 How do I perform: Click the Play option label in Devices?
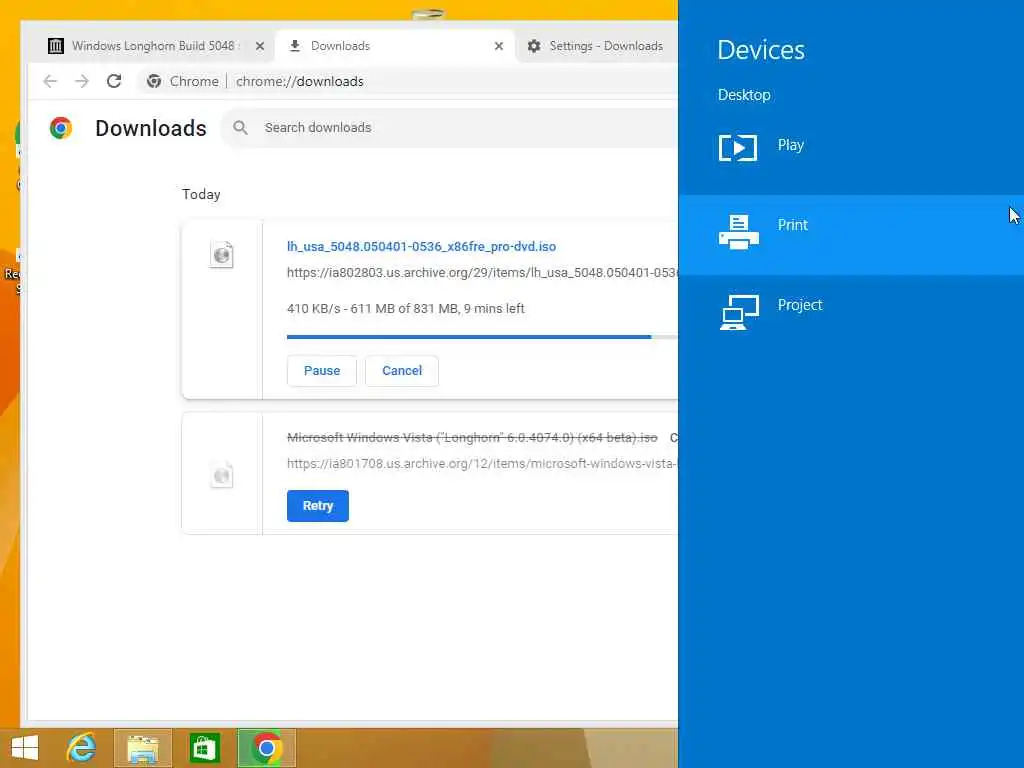click(x=790, y=145)
